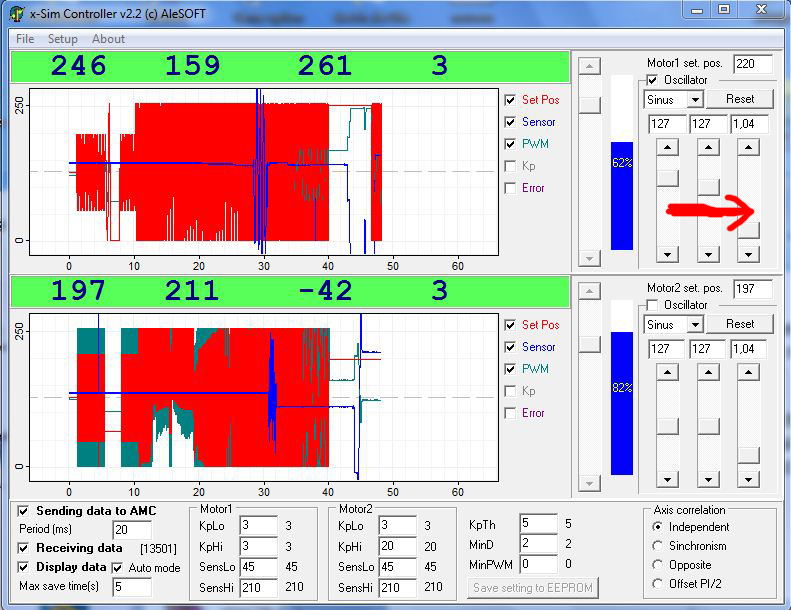Select Independent axis correlation

coord(657,527)
